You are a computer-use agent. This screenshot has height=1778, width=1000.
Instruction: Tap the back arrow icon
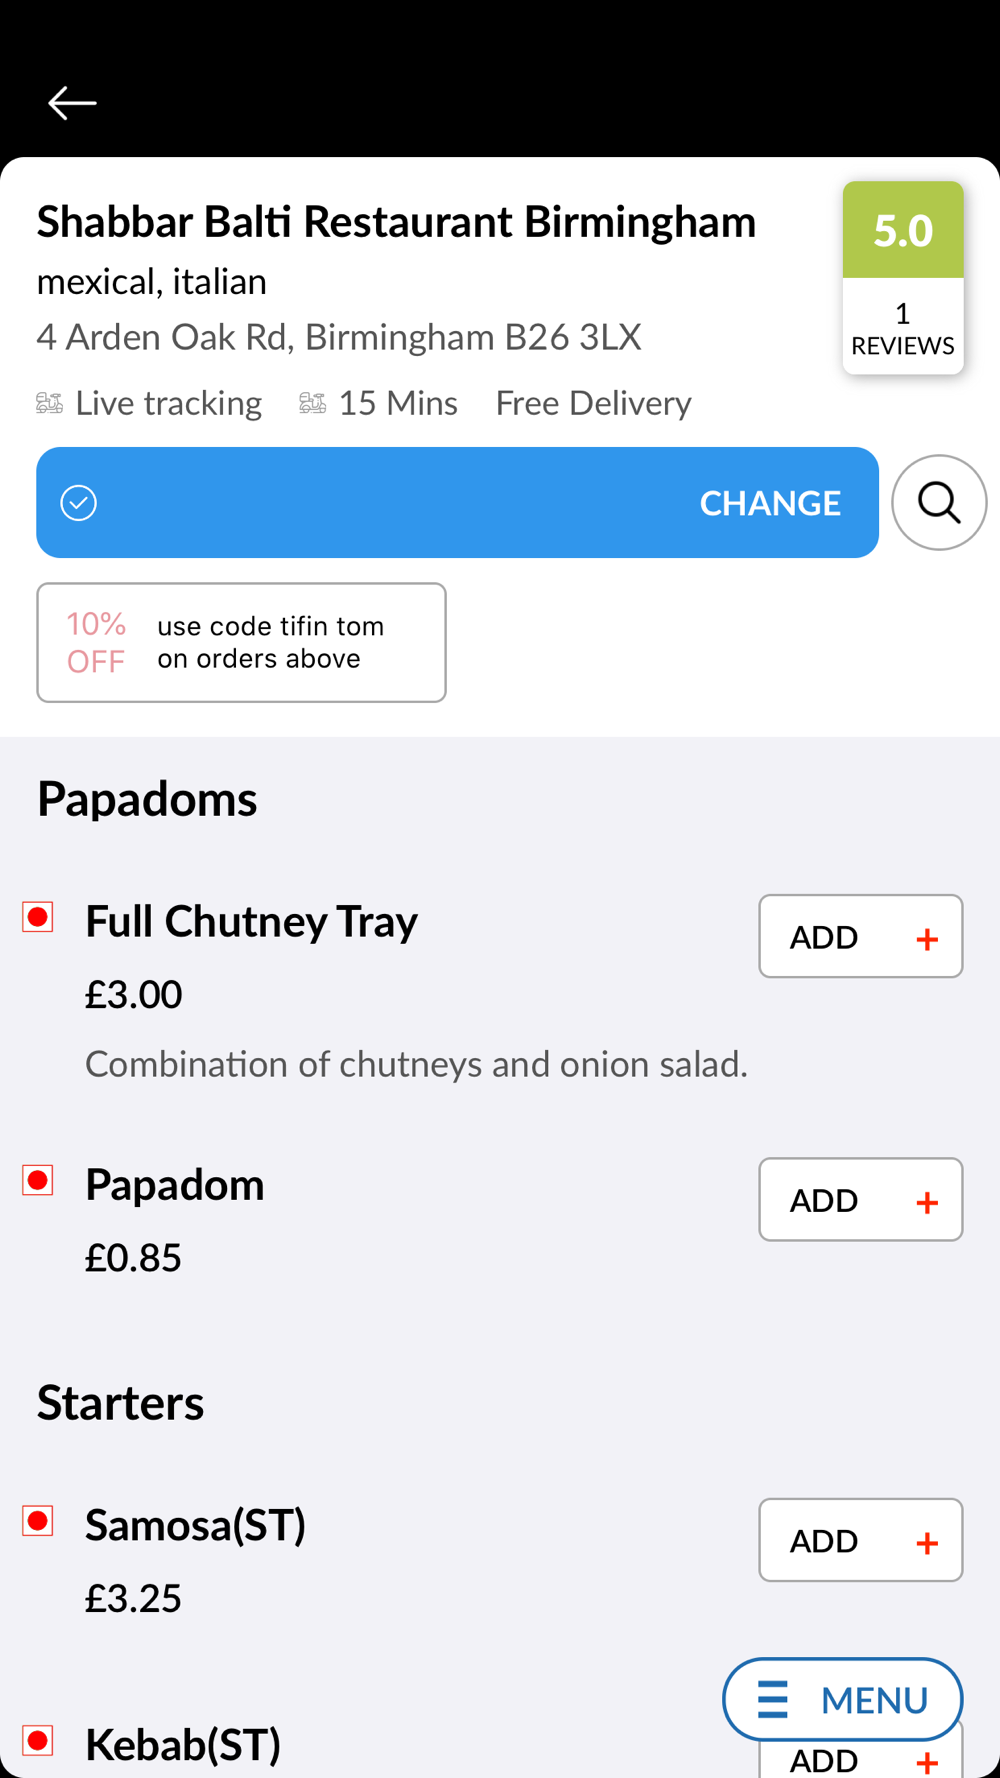(72, 103)
